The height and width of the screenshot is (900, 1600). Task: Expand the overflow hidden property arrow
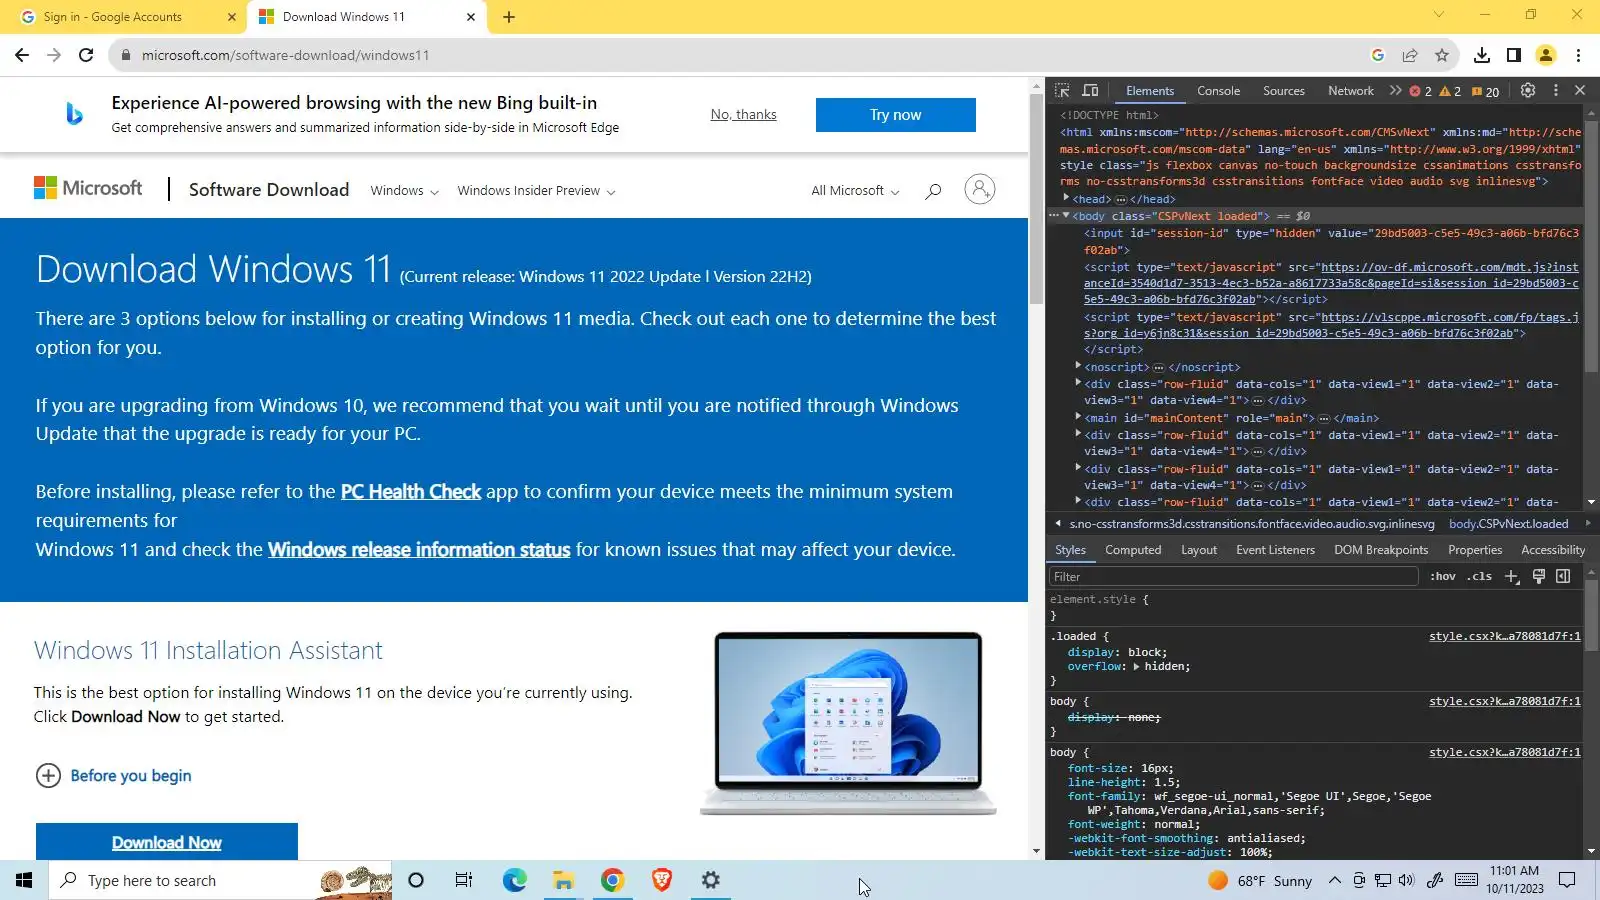coord(1136,667)
